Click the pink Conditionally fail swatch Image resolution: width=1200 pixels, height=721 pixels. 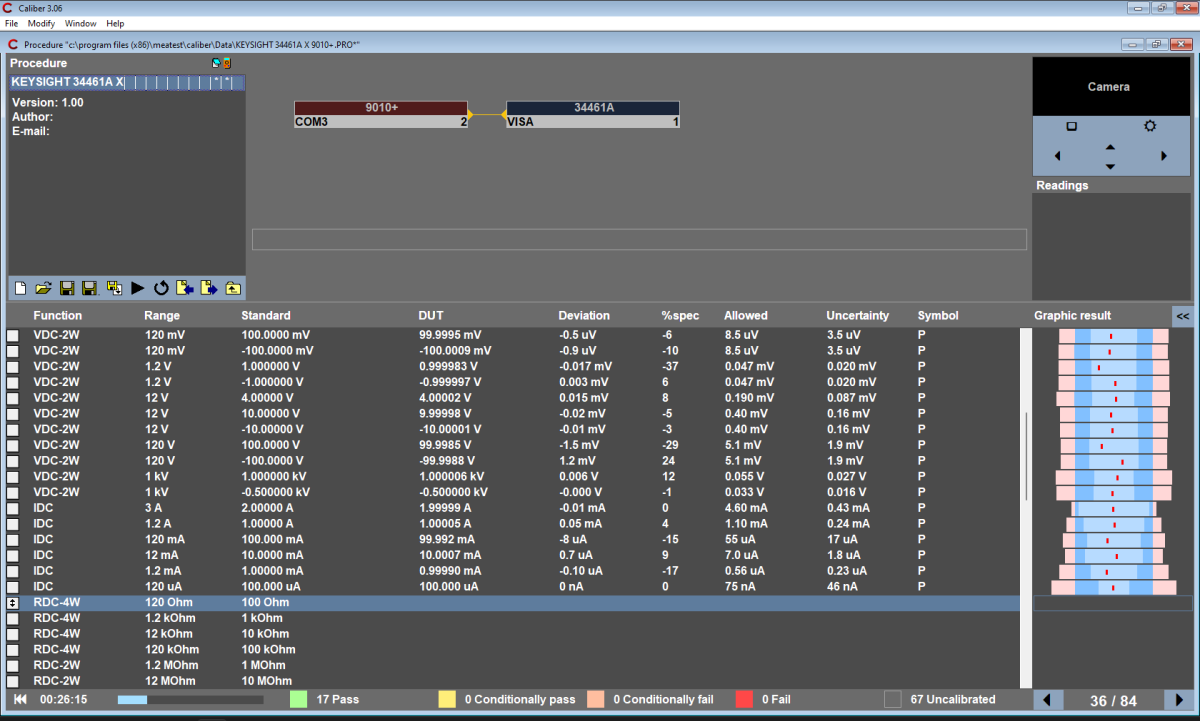pos(596,699)
